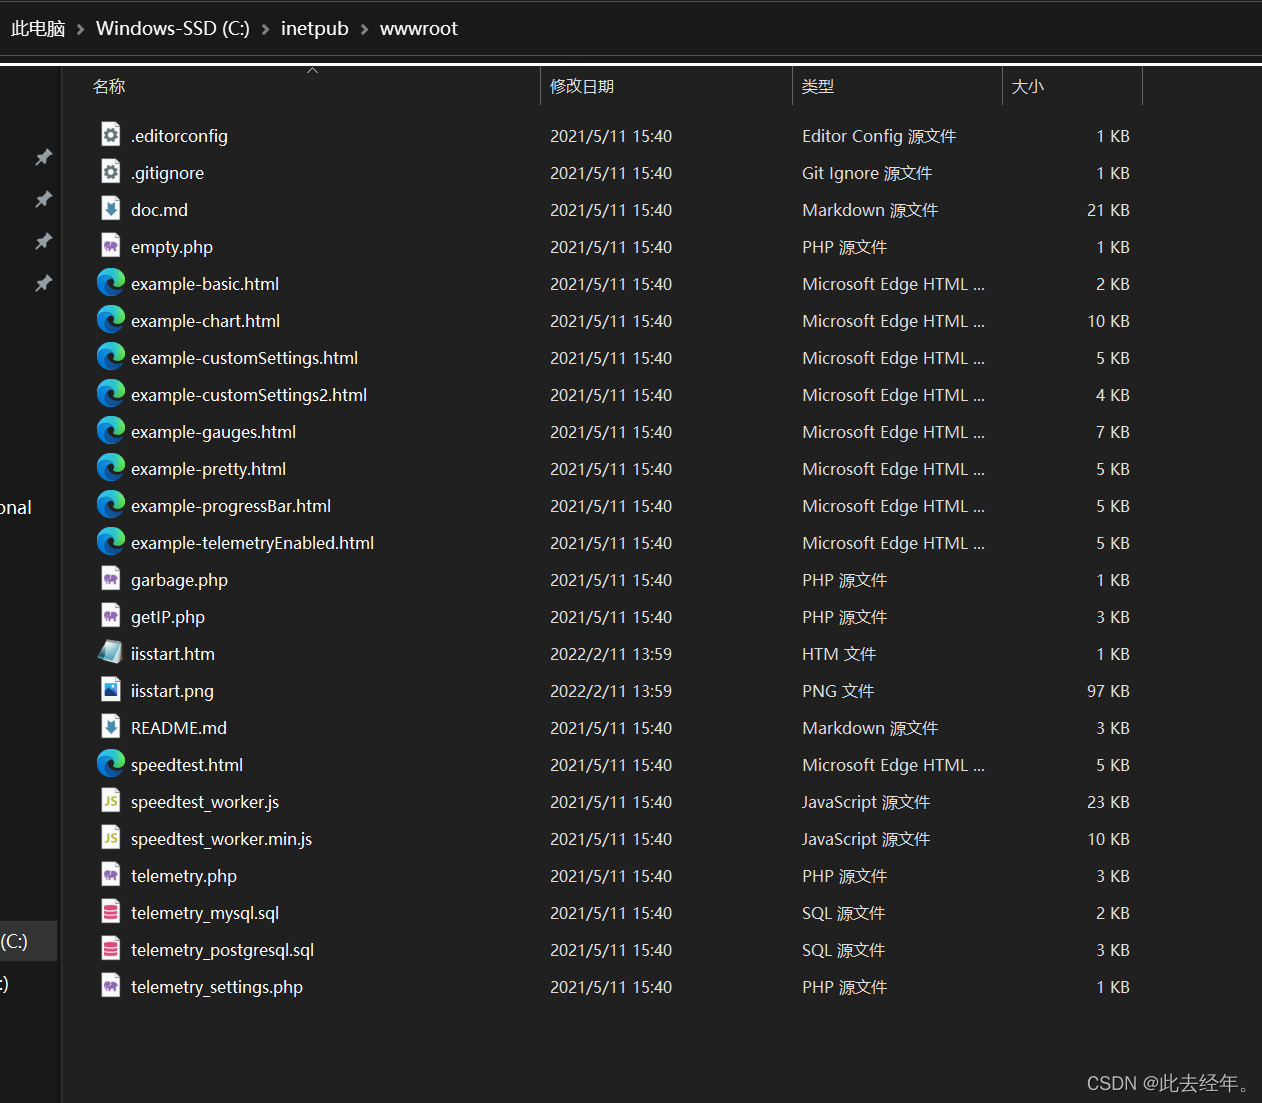Select the Edge icon for example-gauges.html
The height and width of the screenshot is (1103, 1262).
click(x=111, y=431)
